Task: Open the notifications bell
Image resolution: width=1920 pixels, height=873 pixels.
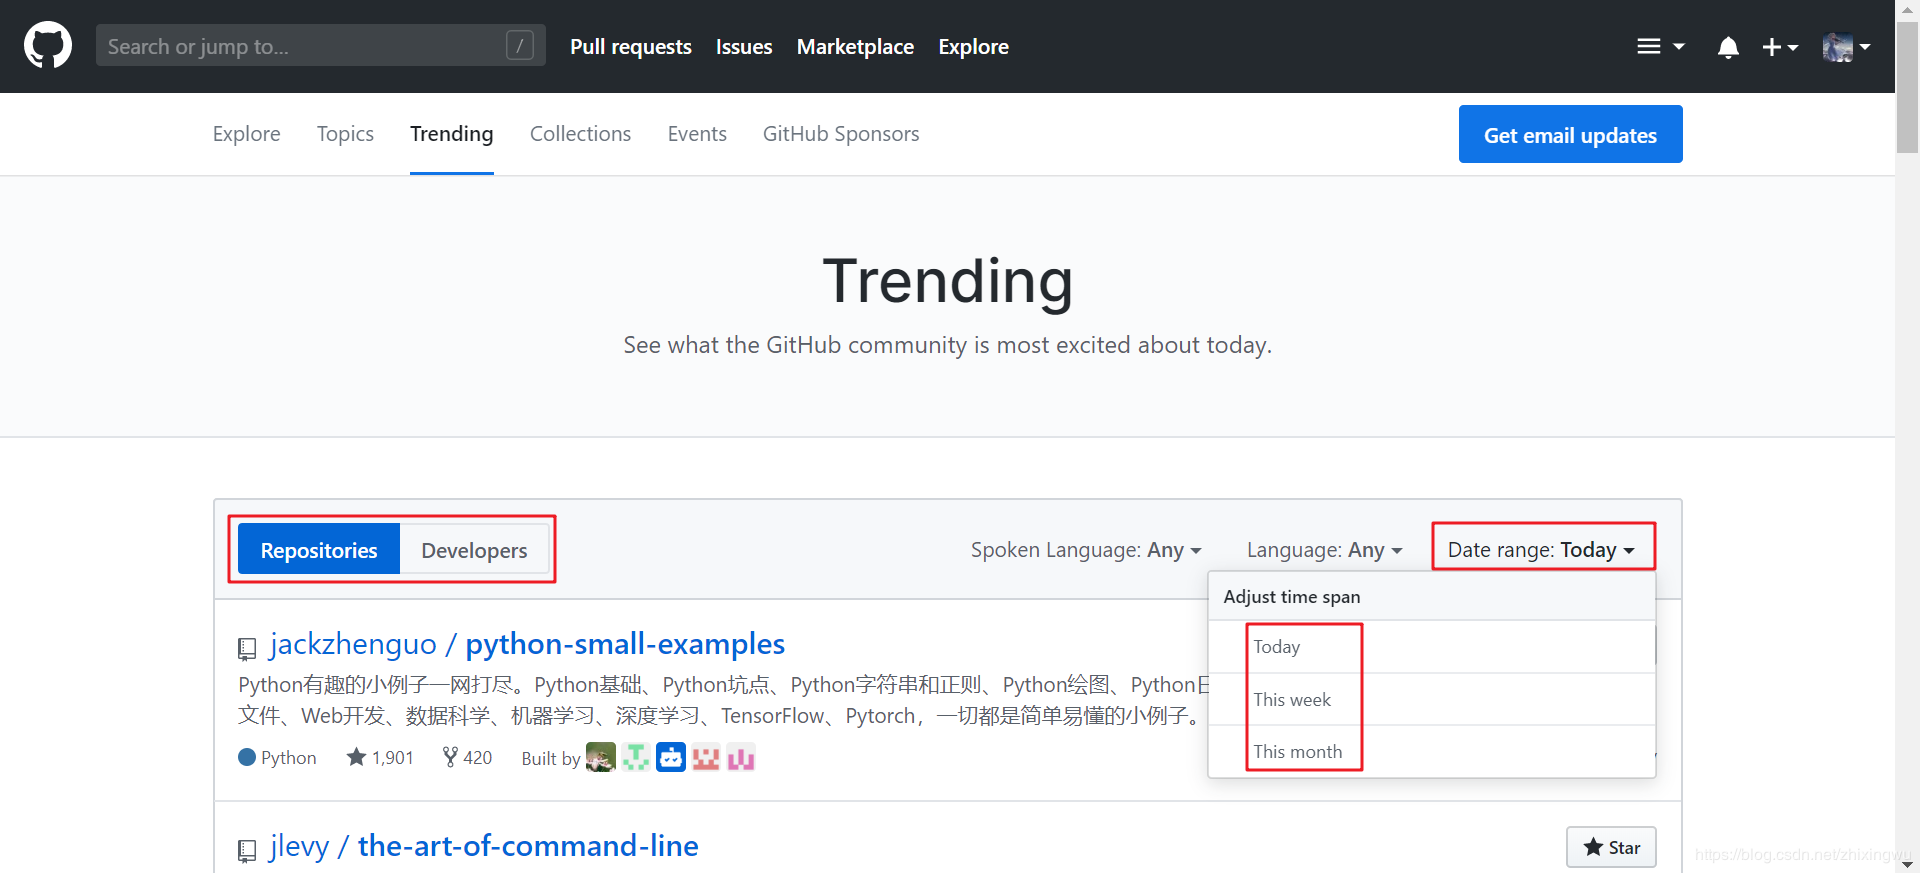Action: [1727, 47]
